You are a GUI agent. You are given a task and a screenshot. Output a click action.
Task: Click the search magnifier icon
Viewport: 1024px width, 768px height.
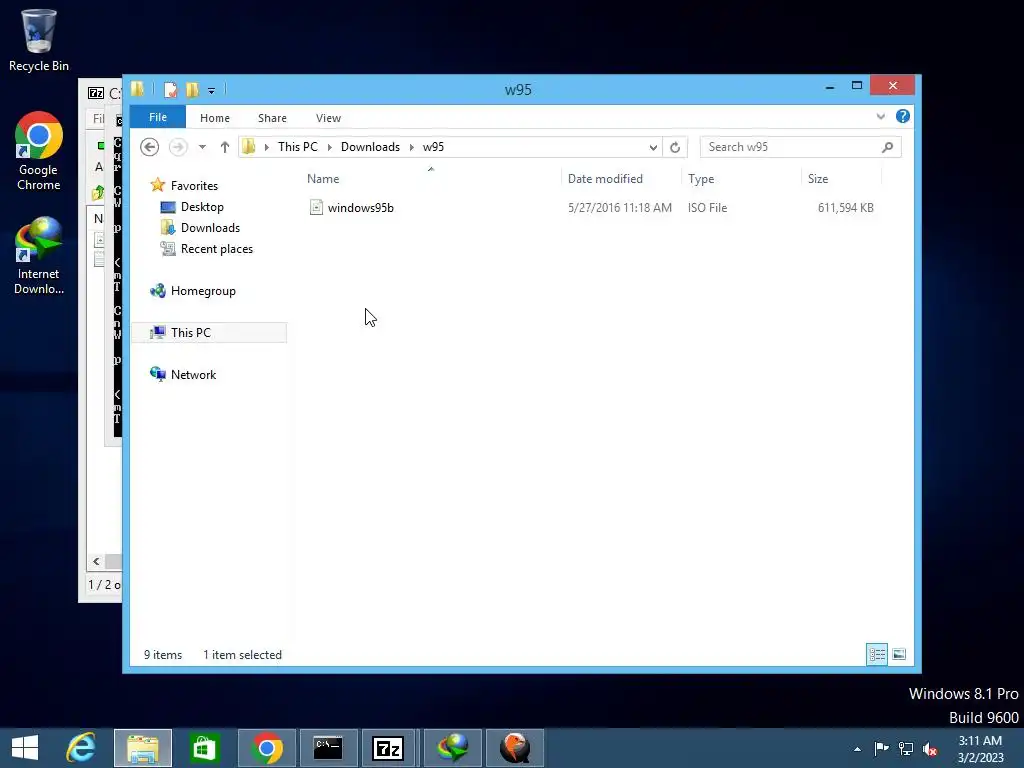(888, 147)
